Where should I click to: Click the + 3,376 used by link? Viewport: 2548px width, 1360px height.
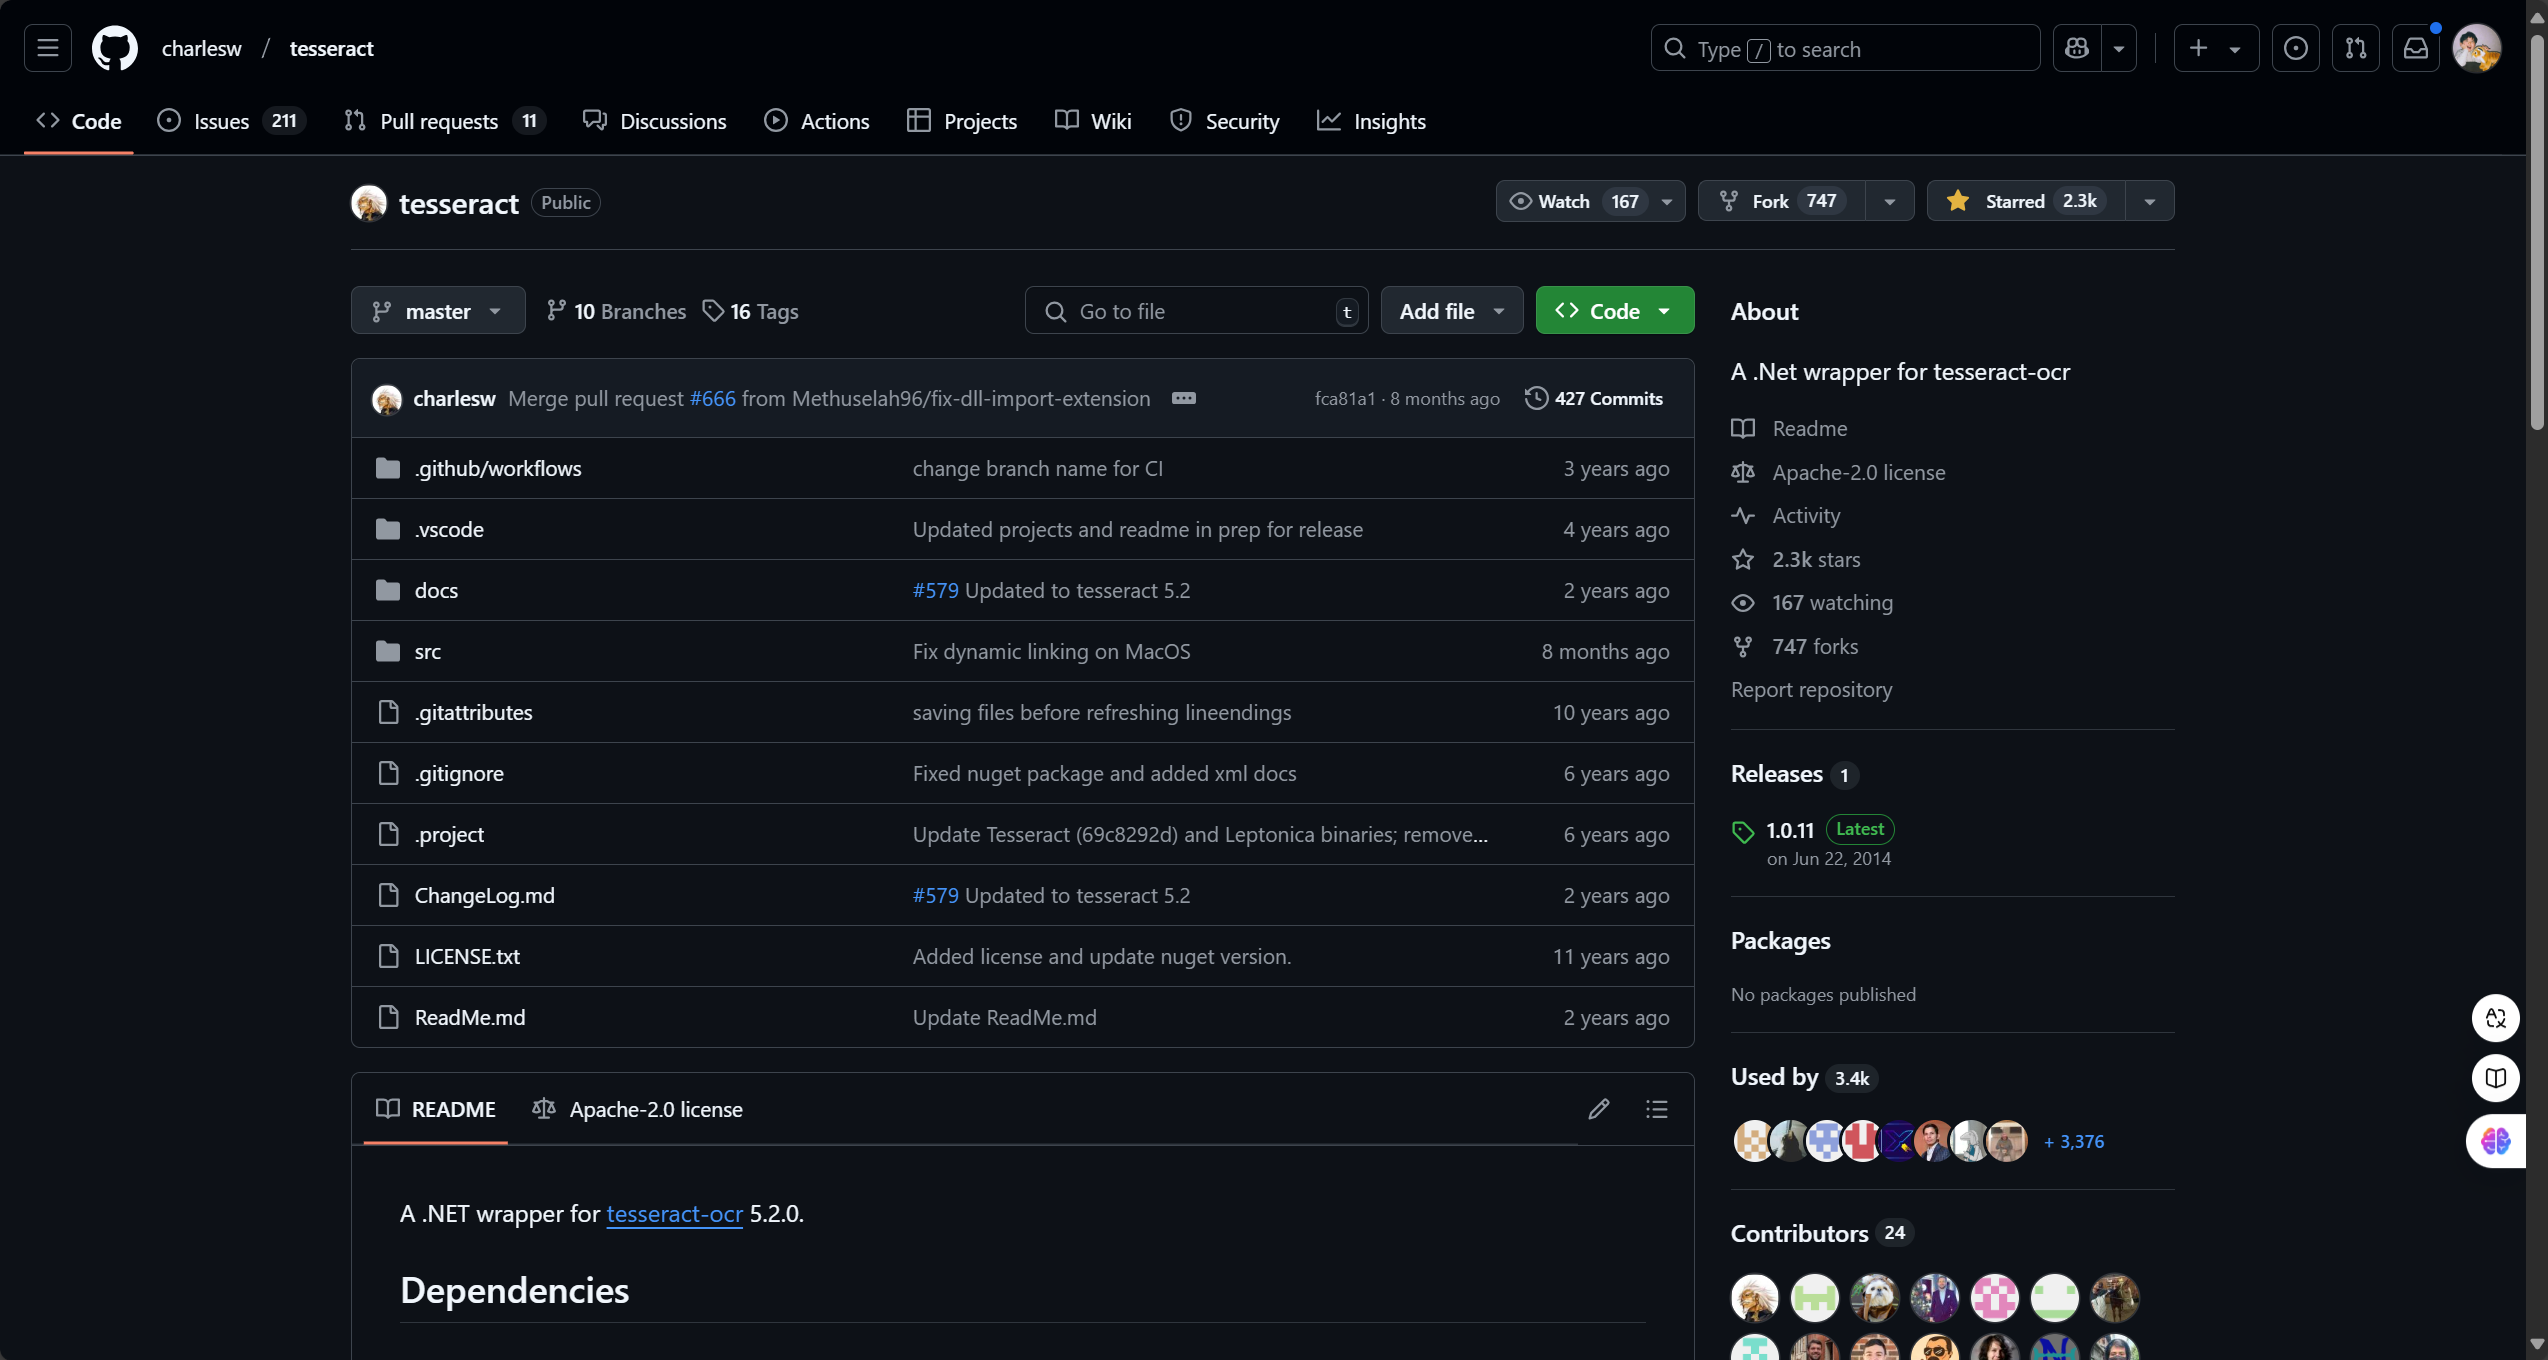(2074, 1141)
